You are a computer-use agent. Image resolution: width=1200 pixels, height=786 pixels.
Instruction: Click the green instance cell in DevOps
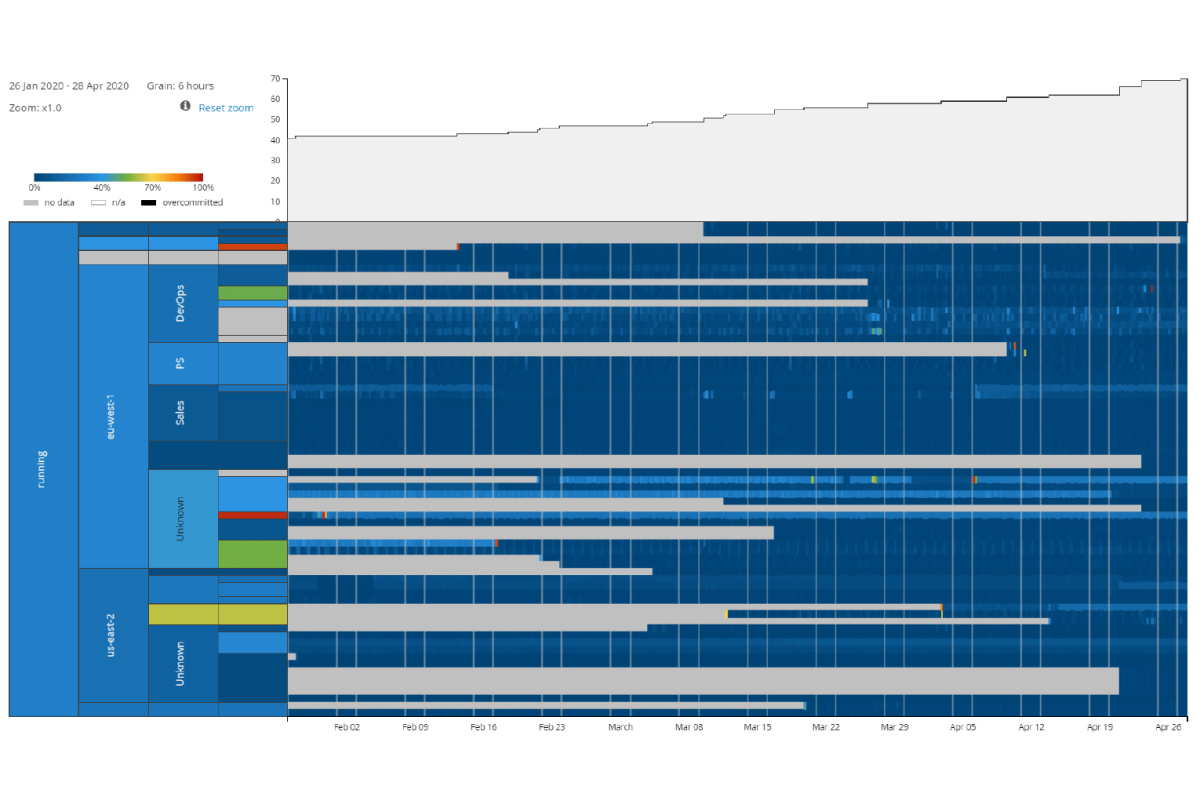click(252, 293)
